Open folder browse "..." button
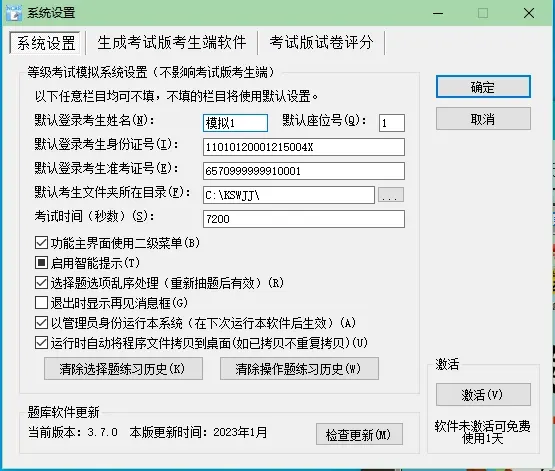 point(391,195)
